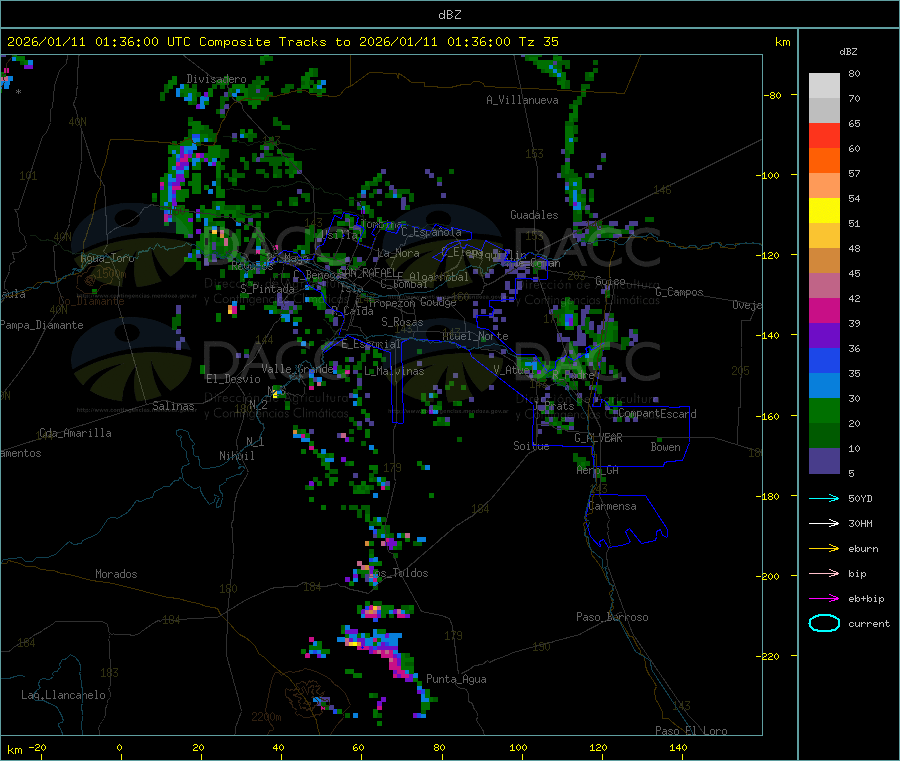Click the 'C_Española' map label
Image resolution: width=900 pixels, height=761 pixels.
[431, 232]
